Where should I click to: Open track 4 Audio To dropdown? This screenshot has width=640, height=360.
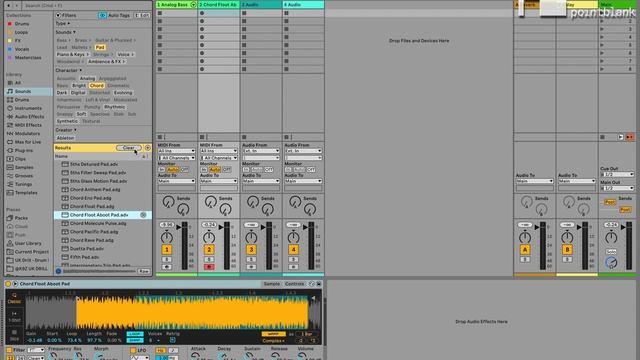[x=303, y=181]
